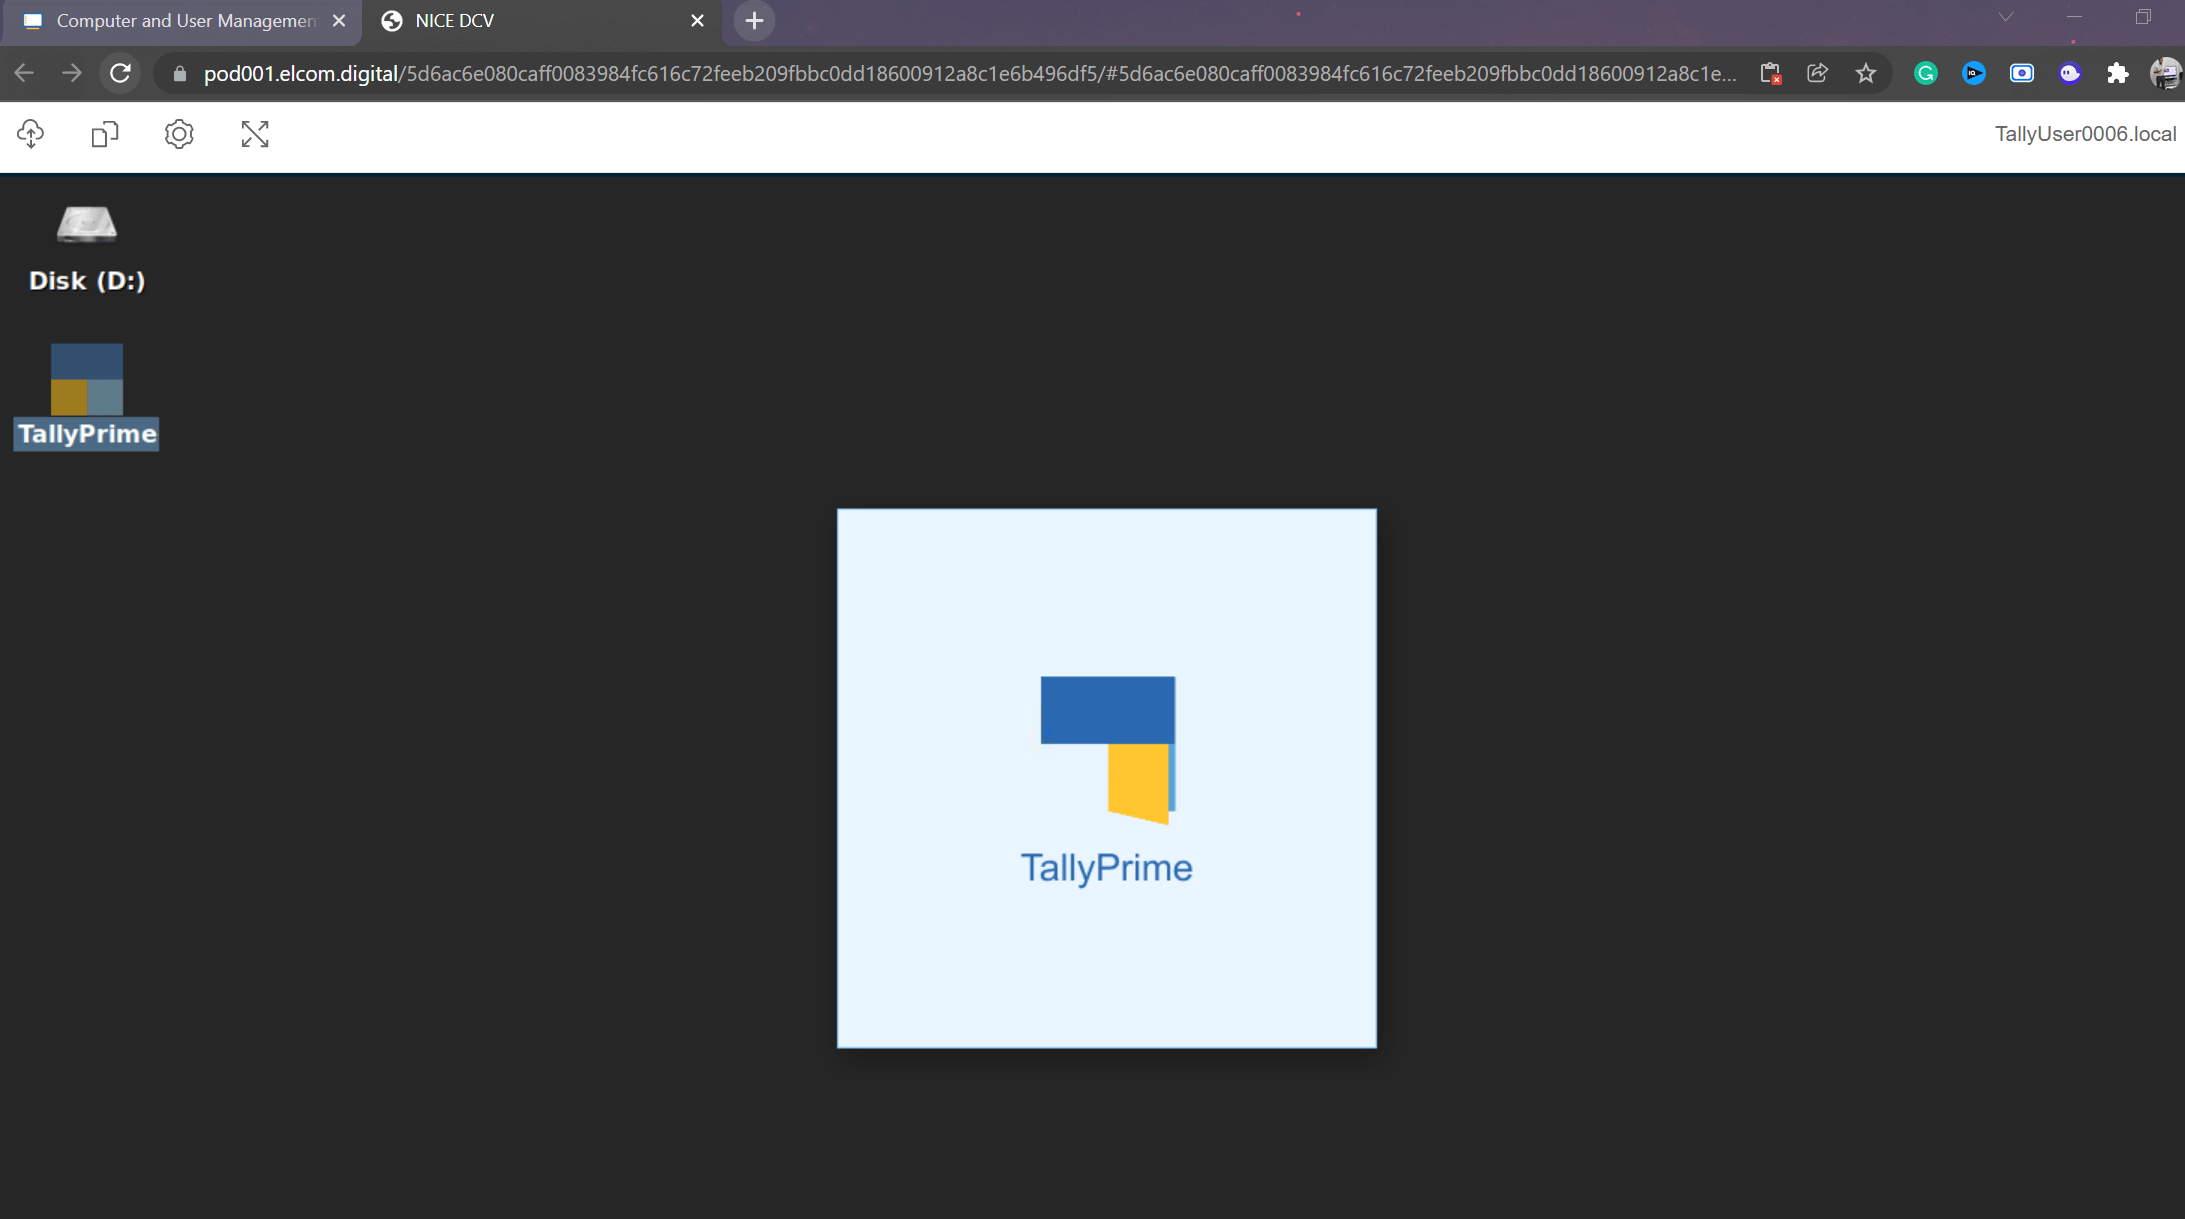This screenshot has width=2185, height=1219.
Task: Go back in browser history
Action: click(x=24, y=73)
